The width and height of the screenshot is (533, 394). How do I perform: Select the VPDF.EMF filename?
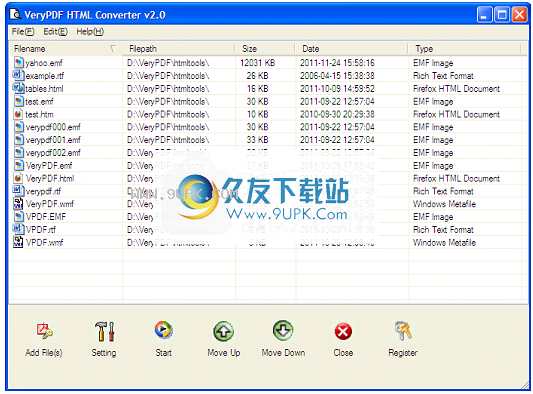pyautogui.click(x=46, y=217)
